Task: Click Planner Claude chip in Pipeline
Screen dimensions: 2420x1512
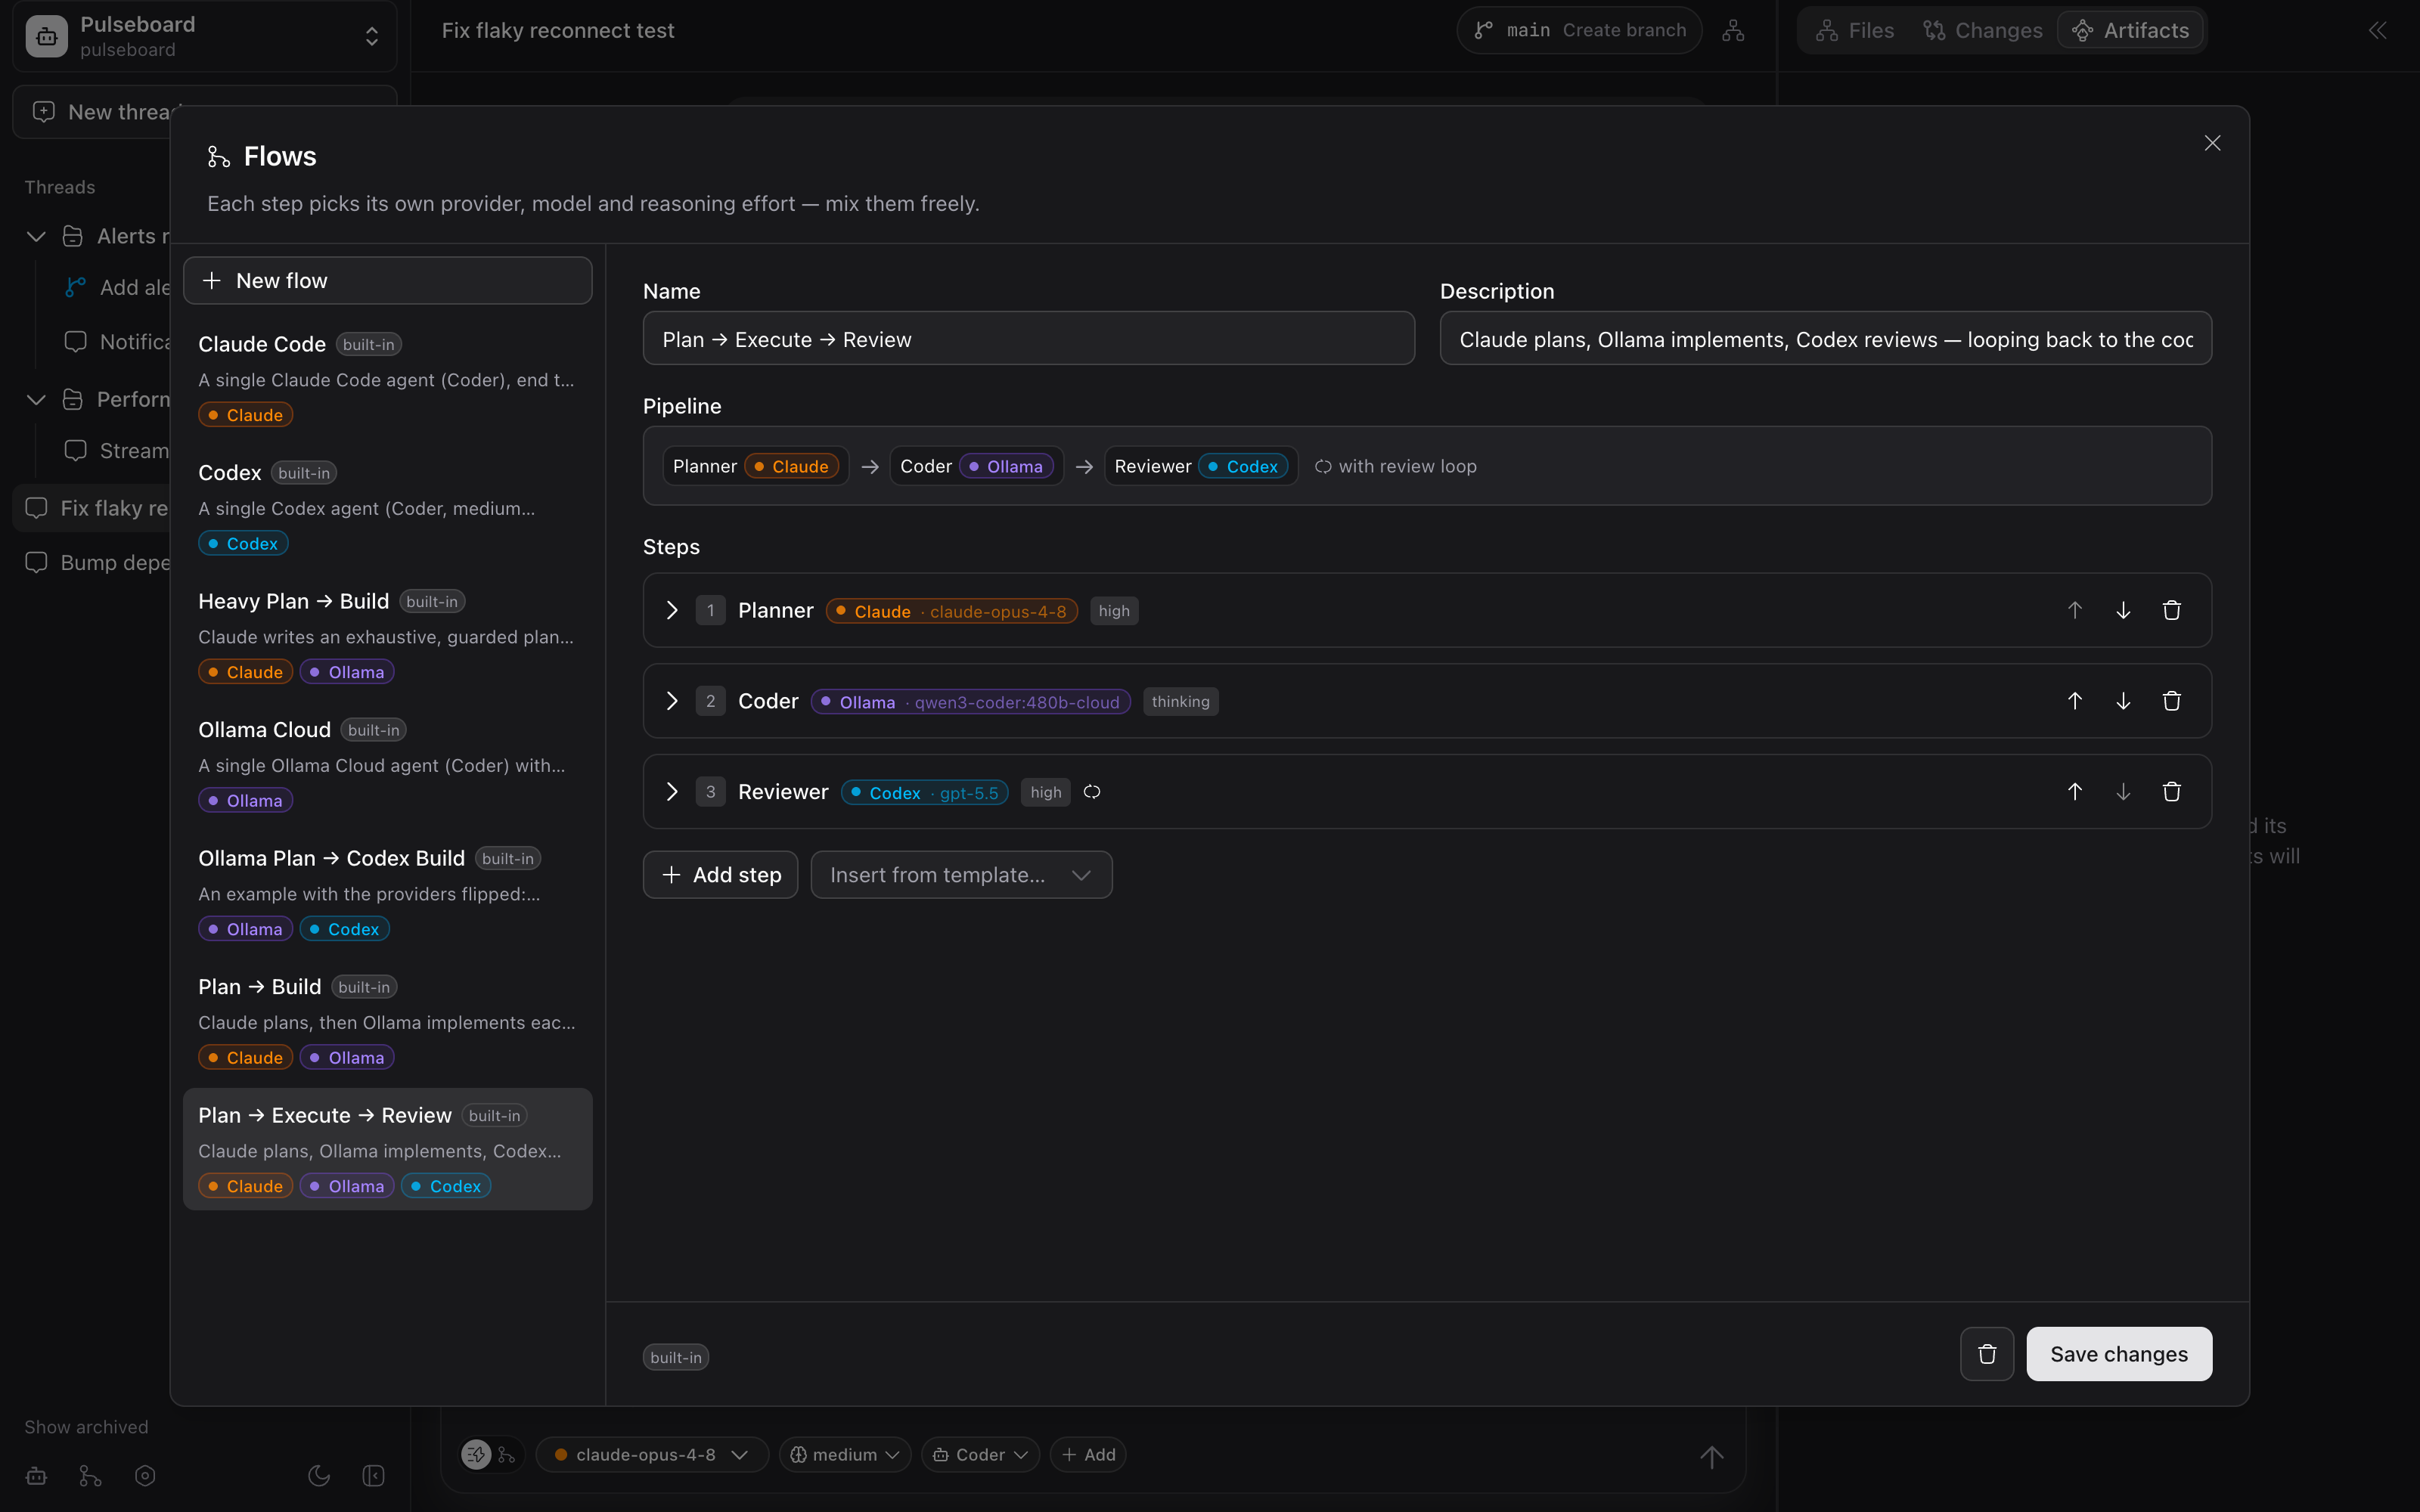Action: 755,466
